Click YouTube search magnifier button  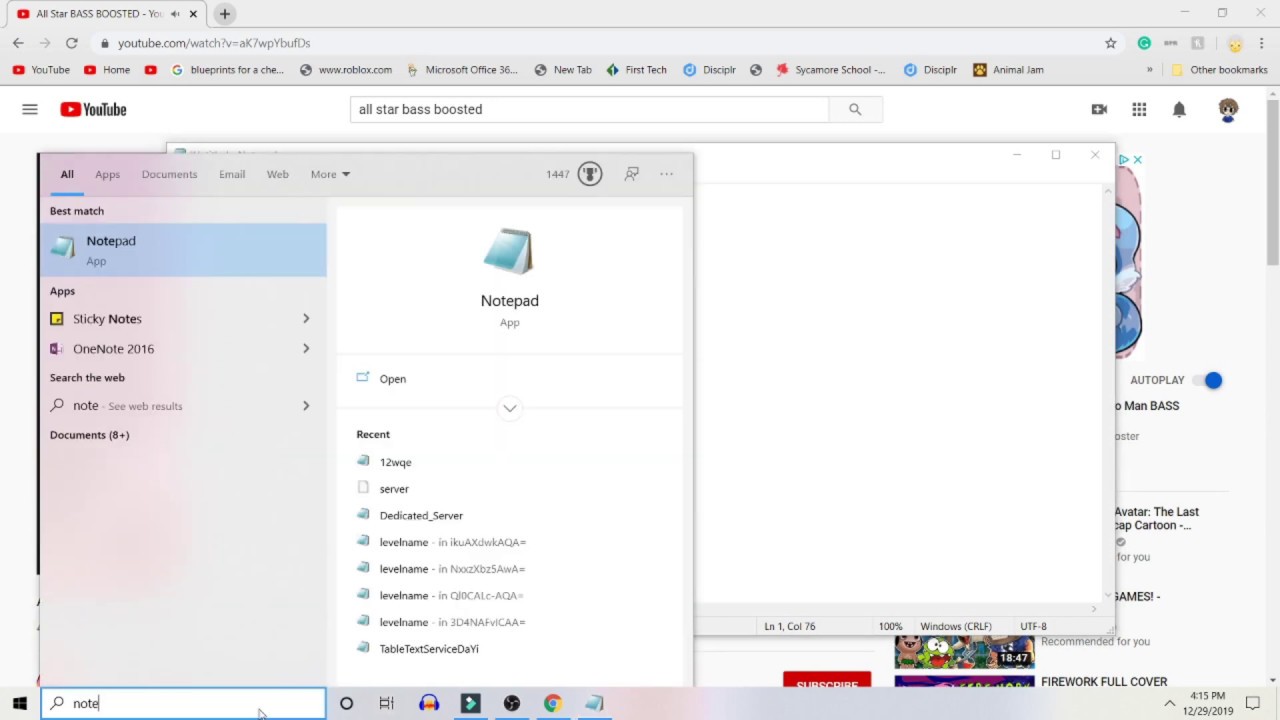coord(855,109)
